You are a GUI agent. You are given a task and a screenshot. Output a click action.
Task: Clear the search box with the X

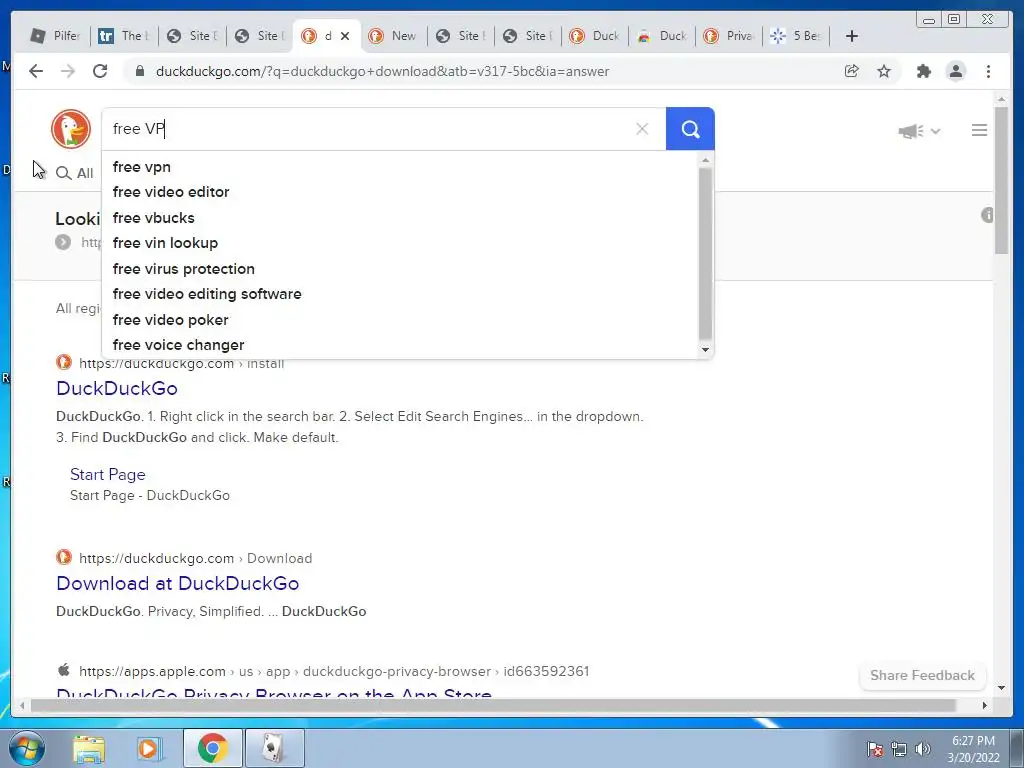[x=642, y=129]
